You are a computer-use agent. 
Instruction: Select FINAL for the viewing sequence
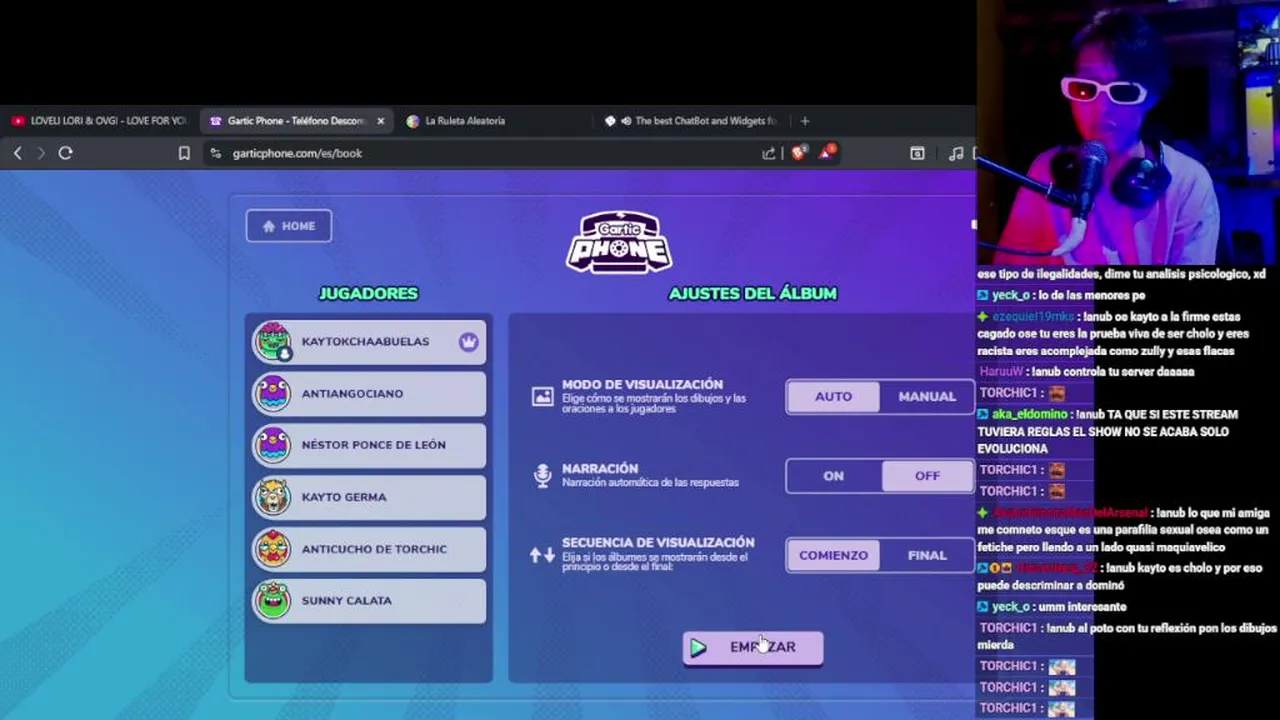[x=927, y=555]
